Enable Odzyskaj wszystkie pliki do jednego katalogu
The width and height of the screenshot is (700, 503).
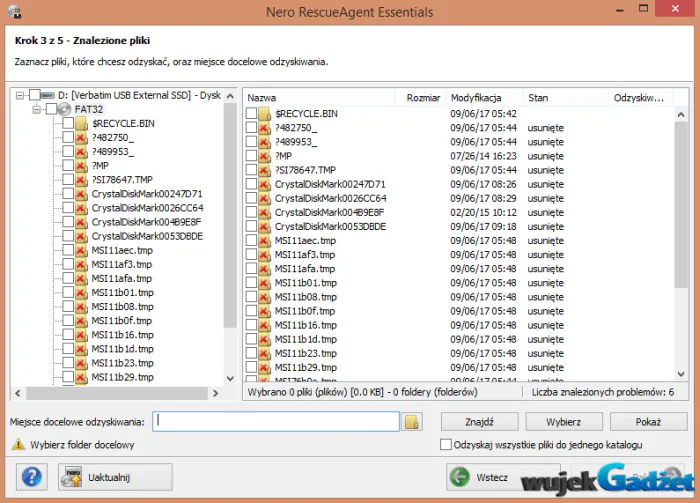click(x=446, y=445)
